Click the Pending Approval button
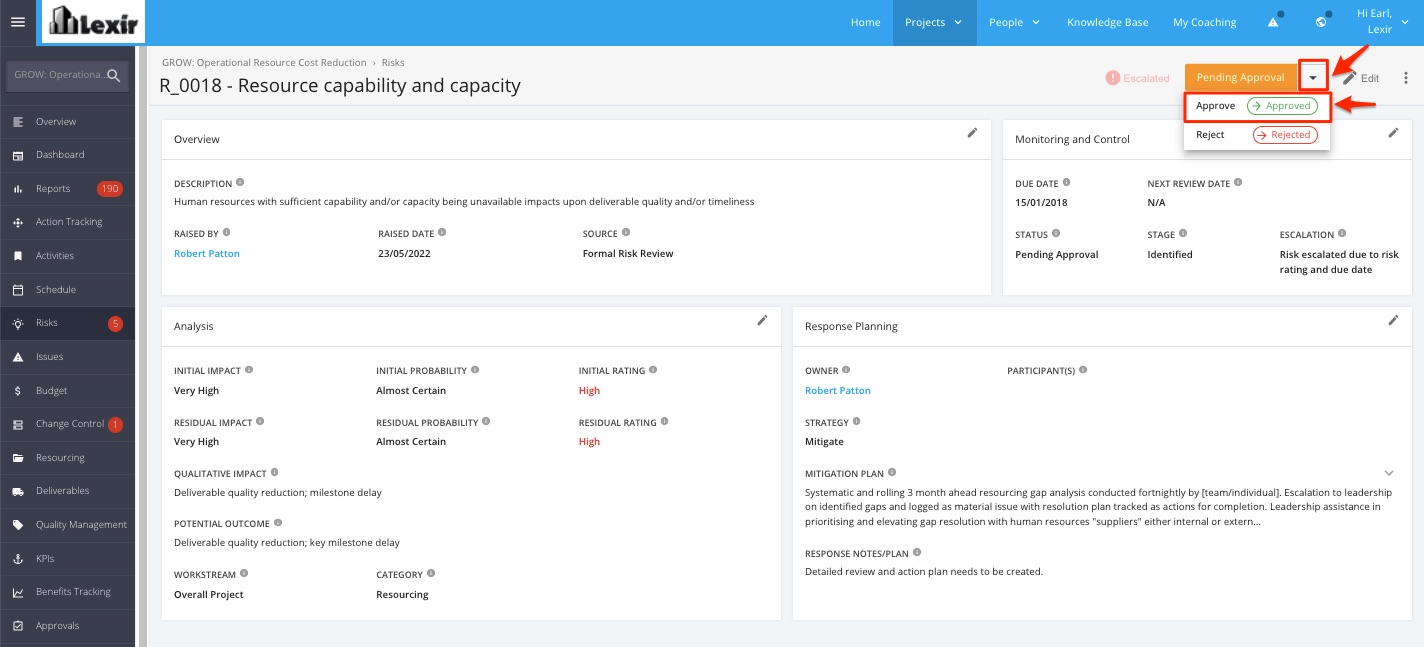This screenshot has width=1424, height=647. click(1241, 77)
